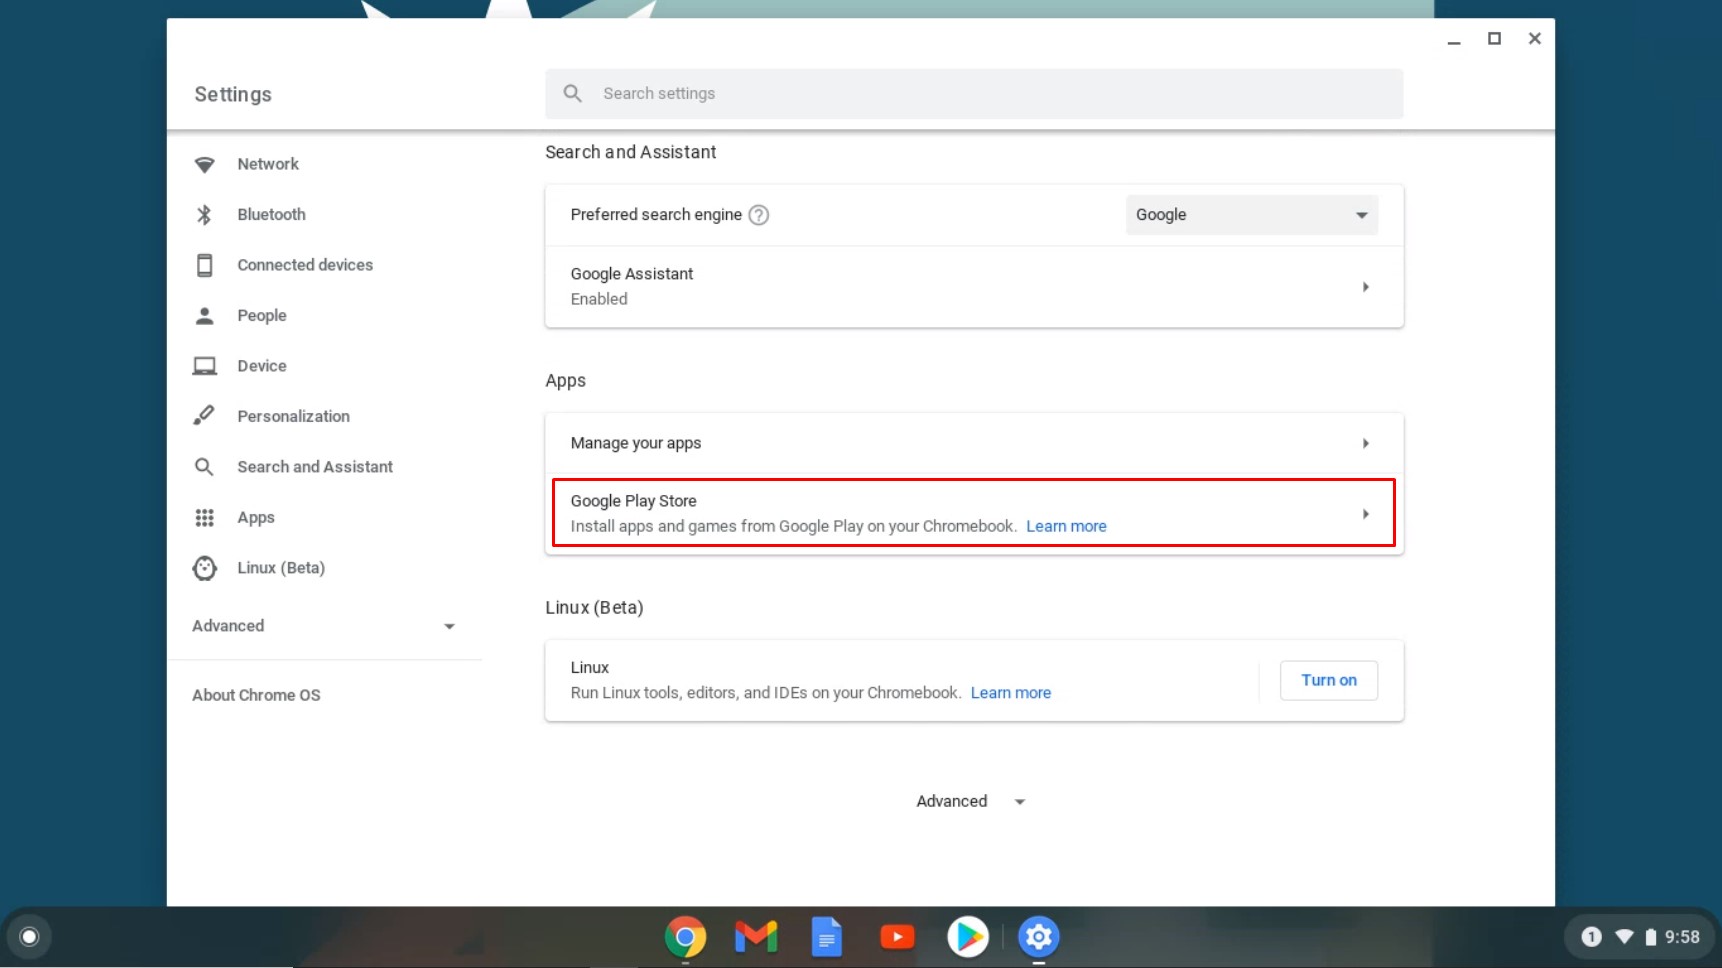This screenshot has height=968, width=1722.
Task: Click the Connected devices phone icon
Action: point(204,265)
